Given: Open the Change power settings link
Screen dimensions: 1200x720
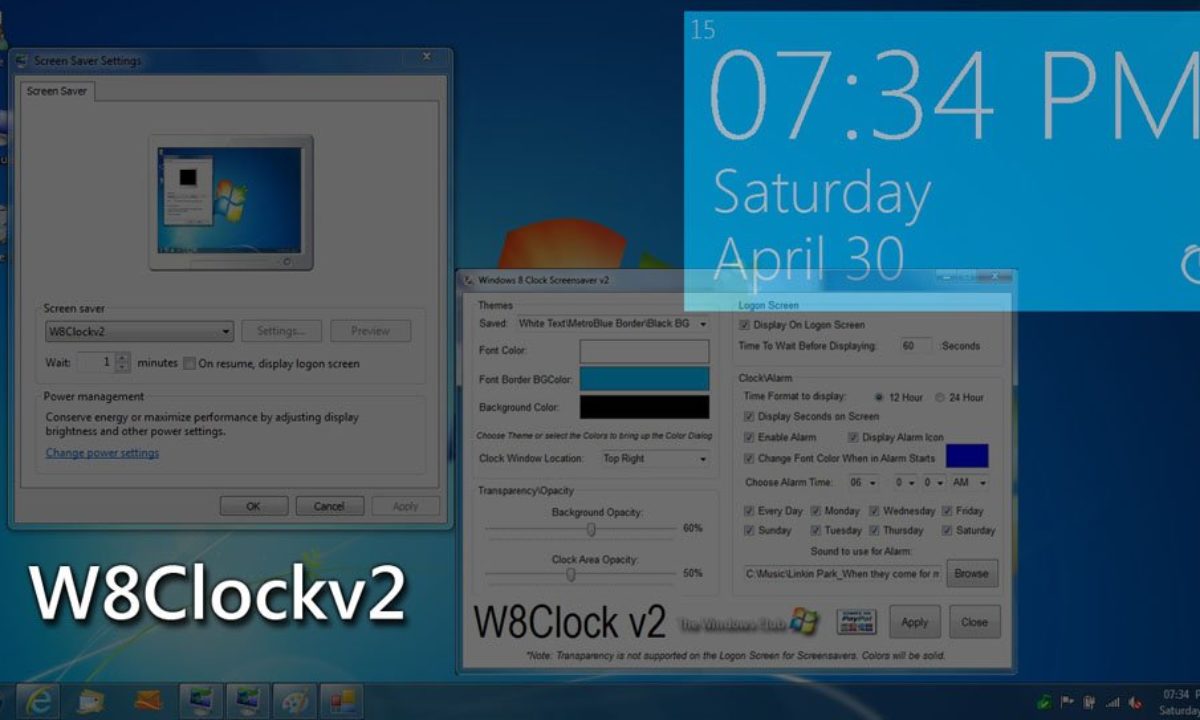Looking at the screenshot, I should click(102, 453).
